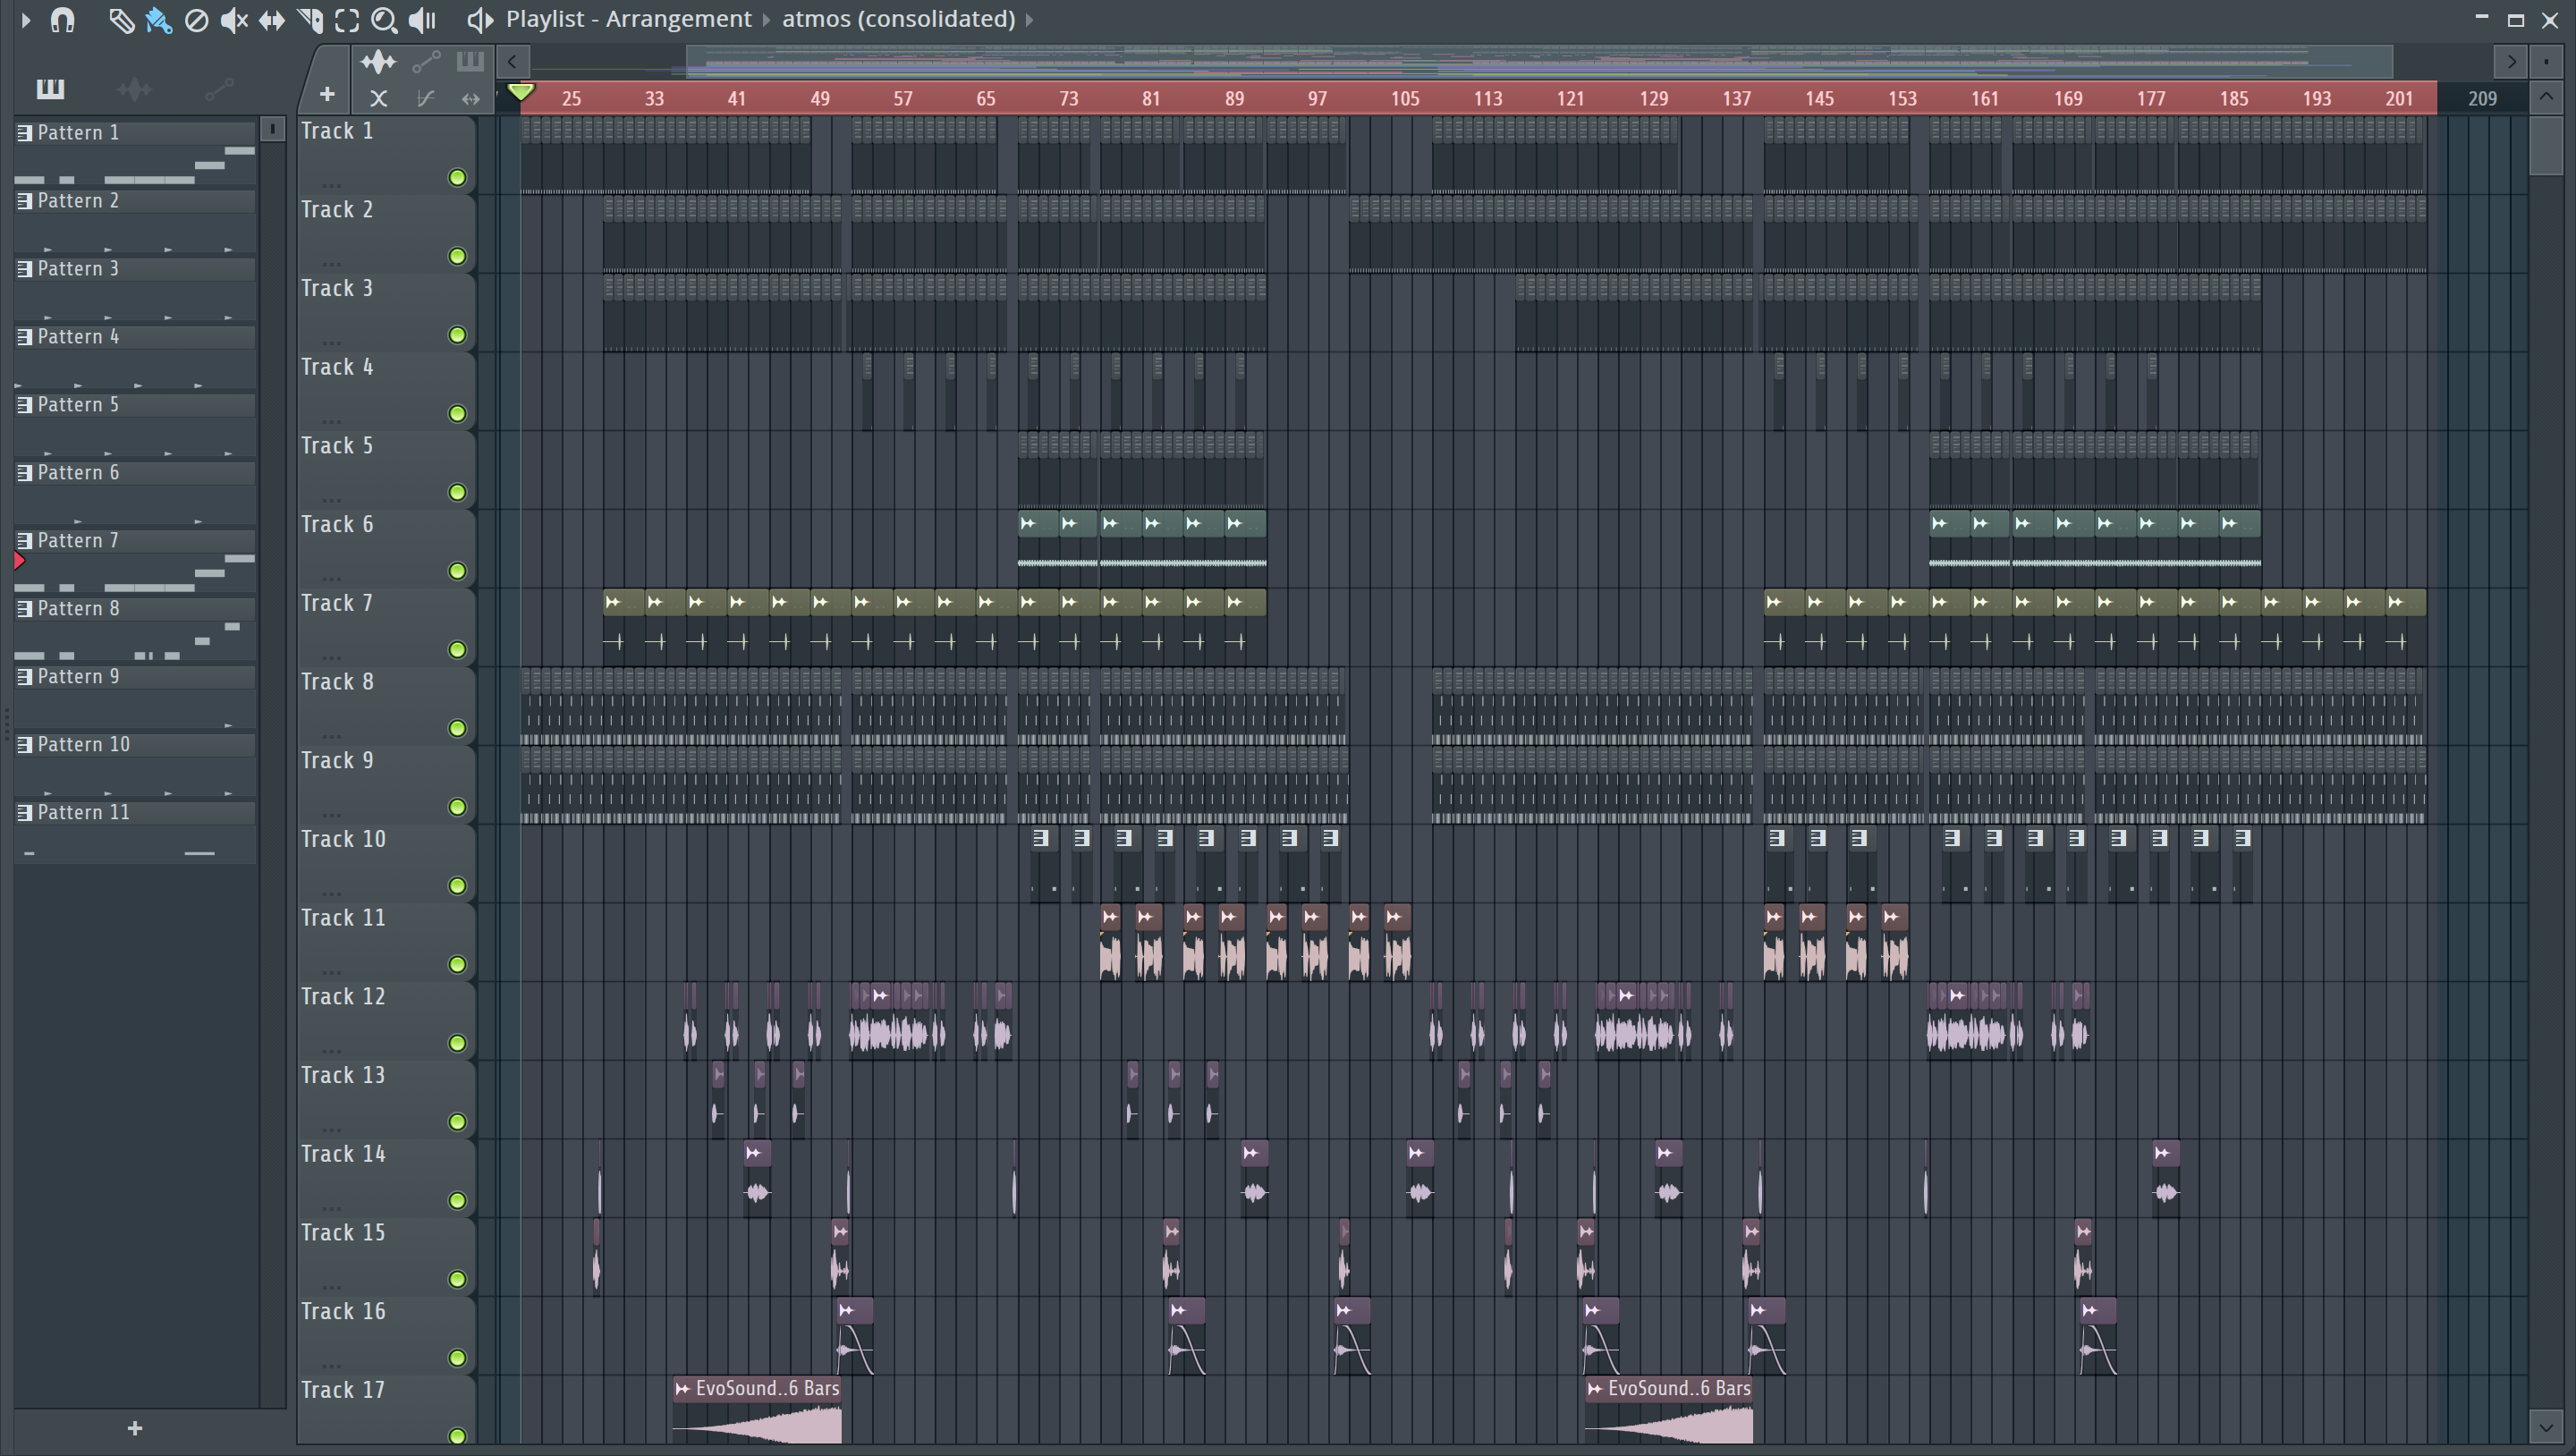The width and height of the screenshot is (2576, 1456).
Task: Switch picker to Audio clips tab
Action: pyautogui.click(x=134, y=90)
